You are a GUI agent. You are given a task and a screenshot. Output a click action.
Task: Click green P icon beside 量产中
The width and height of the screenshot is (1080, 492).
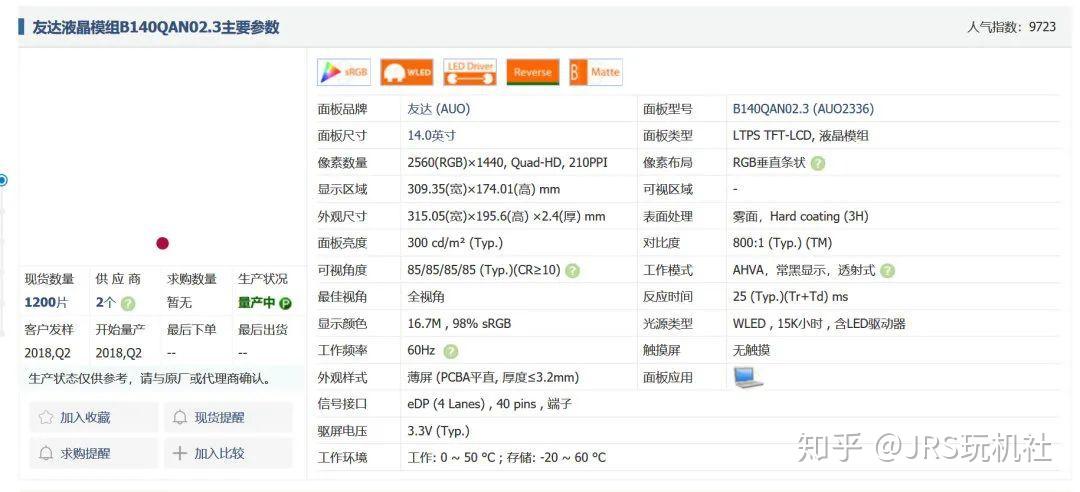(285, 303)
